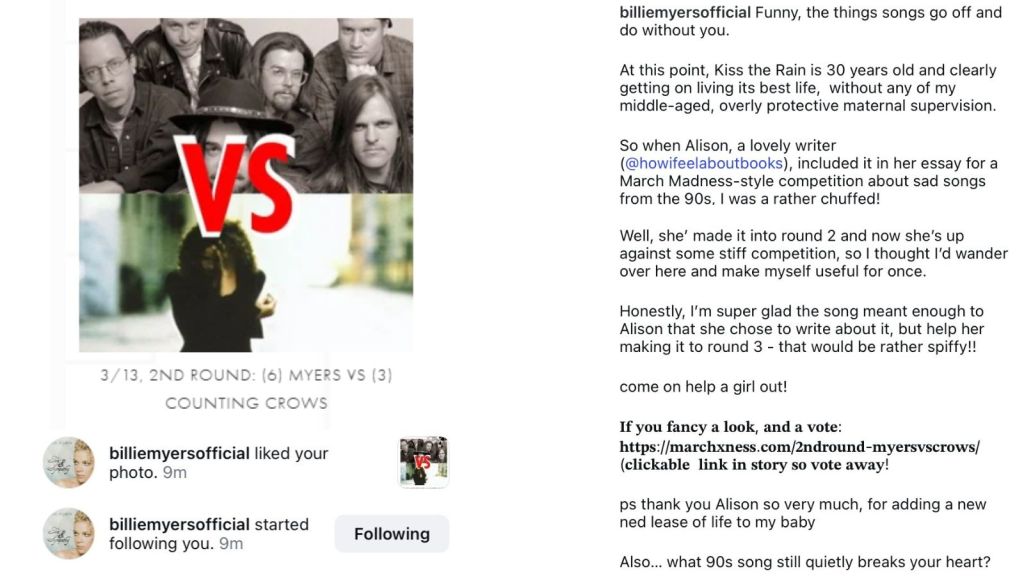Viewport: 1024px width, 576px height.
Task: Click the red VS graphic on image
Action: (235, 184)
